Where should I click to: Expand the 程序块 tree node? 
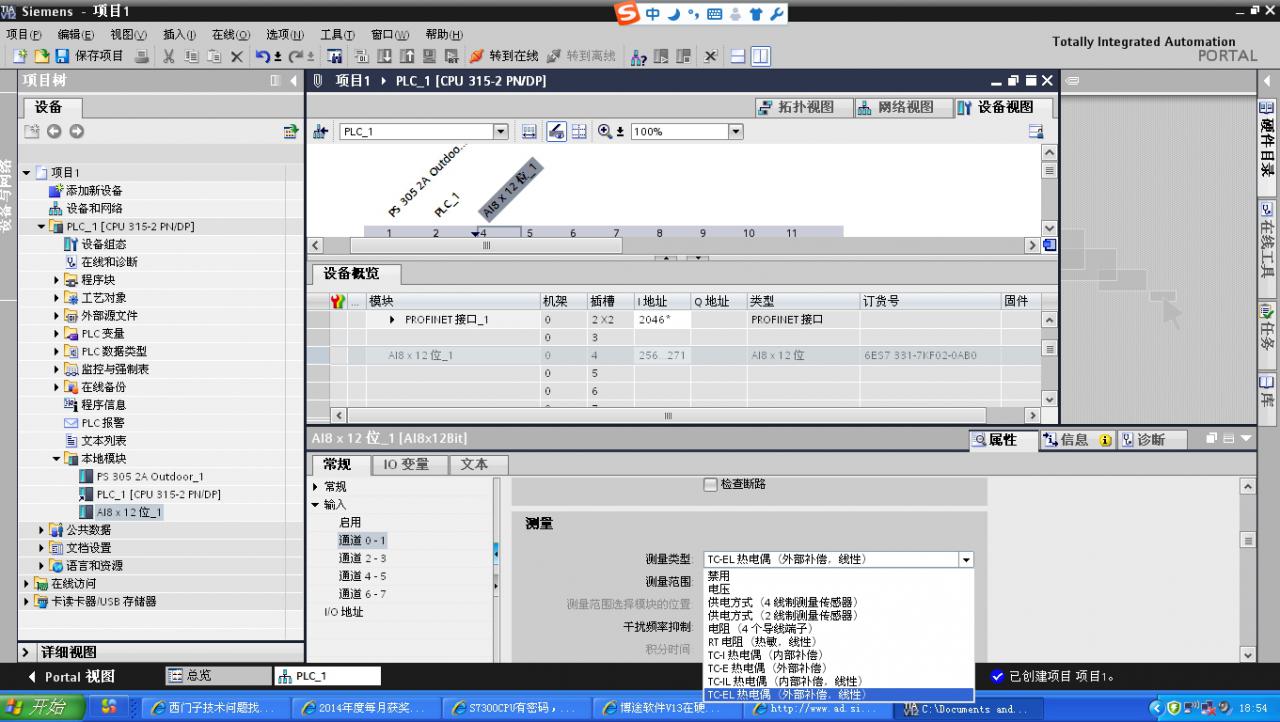pos(57,280)
